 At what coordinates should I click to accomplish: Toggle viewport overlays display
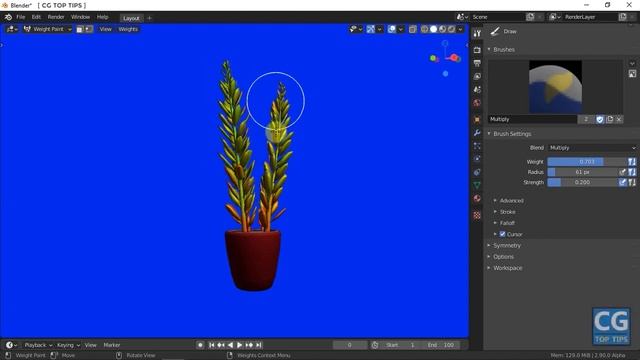[392, 29]
